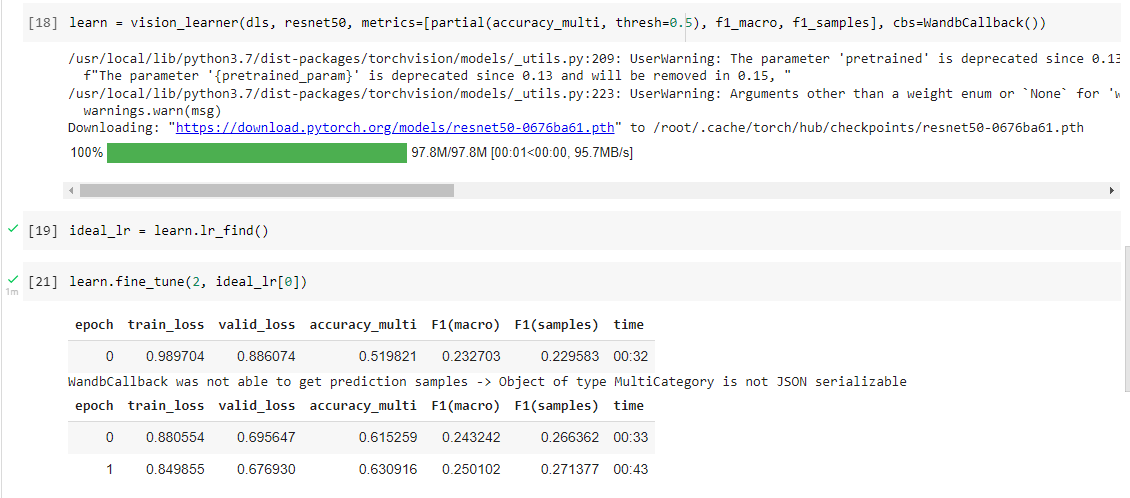Click accuracy value 0.519821

point(387,357)
